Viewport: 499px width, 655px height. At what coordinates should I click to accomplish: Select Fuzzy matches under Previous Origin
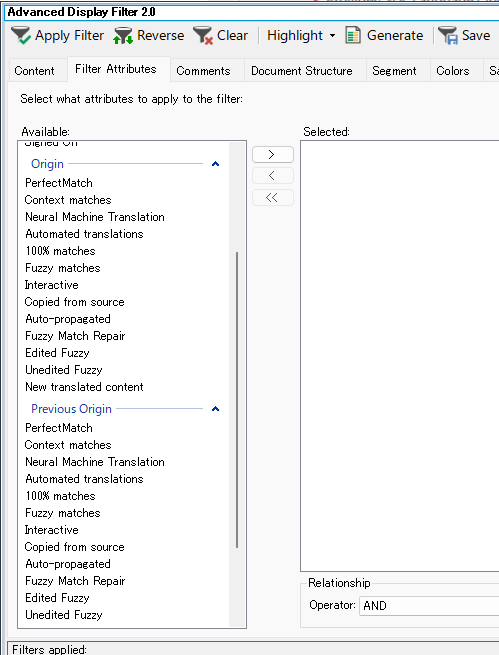tap(63, 513)
